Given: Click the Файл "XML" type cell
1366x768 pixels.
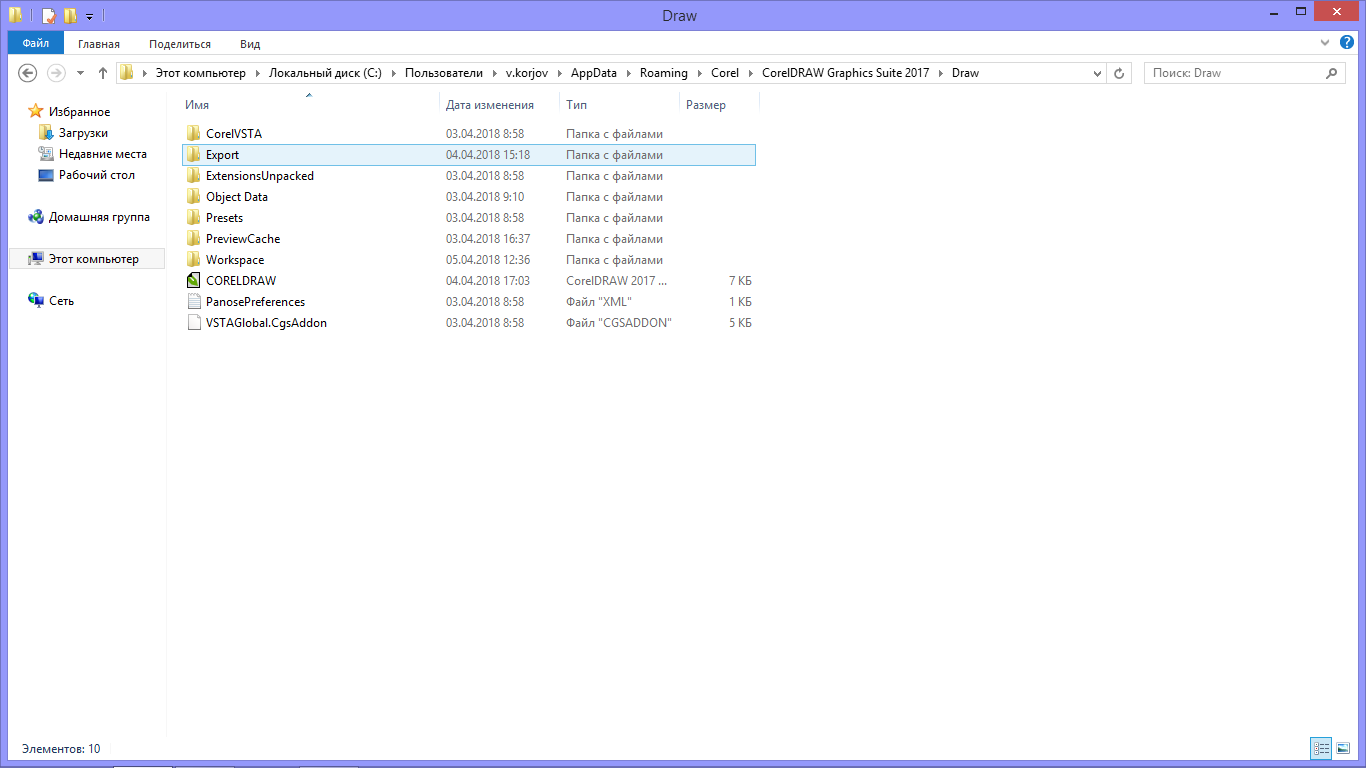Looking at the screenshot, I should point(599,302).
